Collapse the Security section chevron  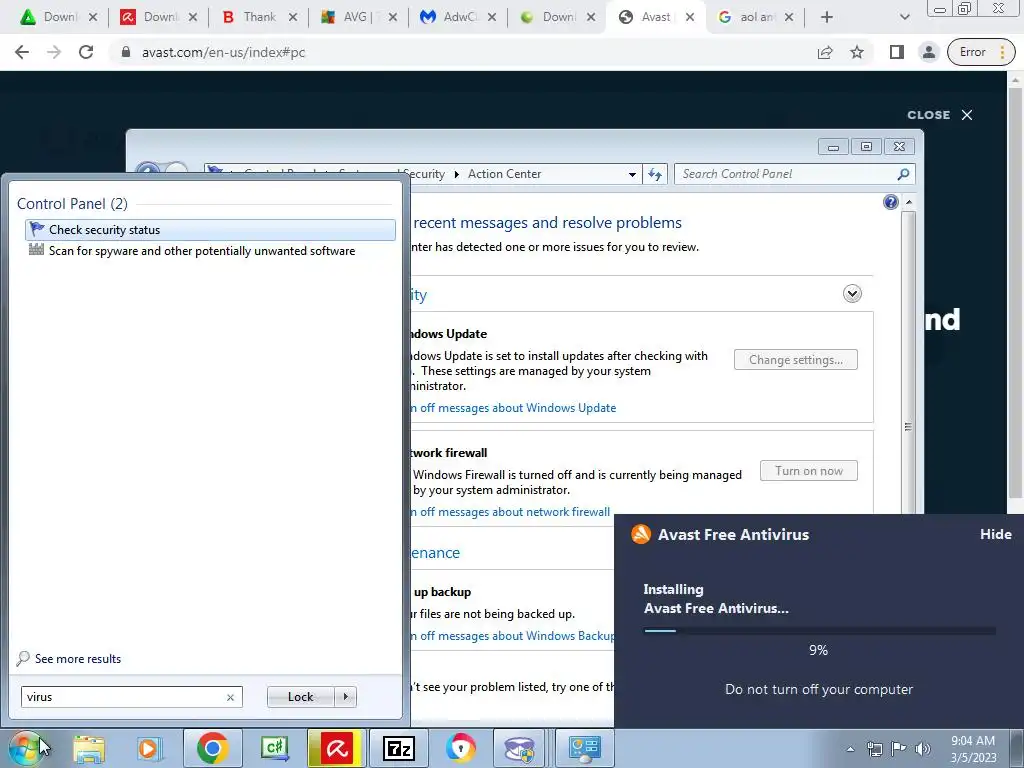point(852,294)
